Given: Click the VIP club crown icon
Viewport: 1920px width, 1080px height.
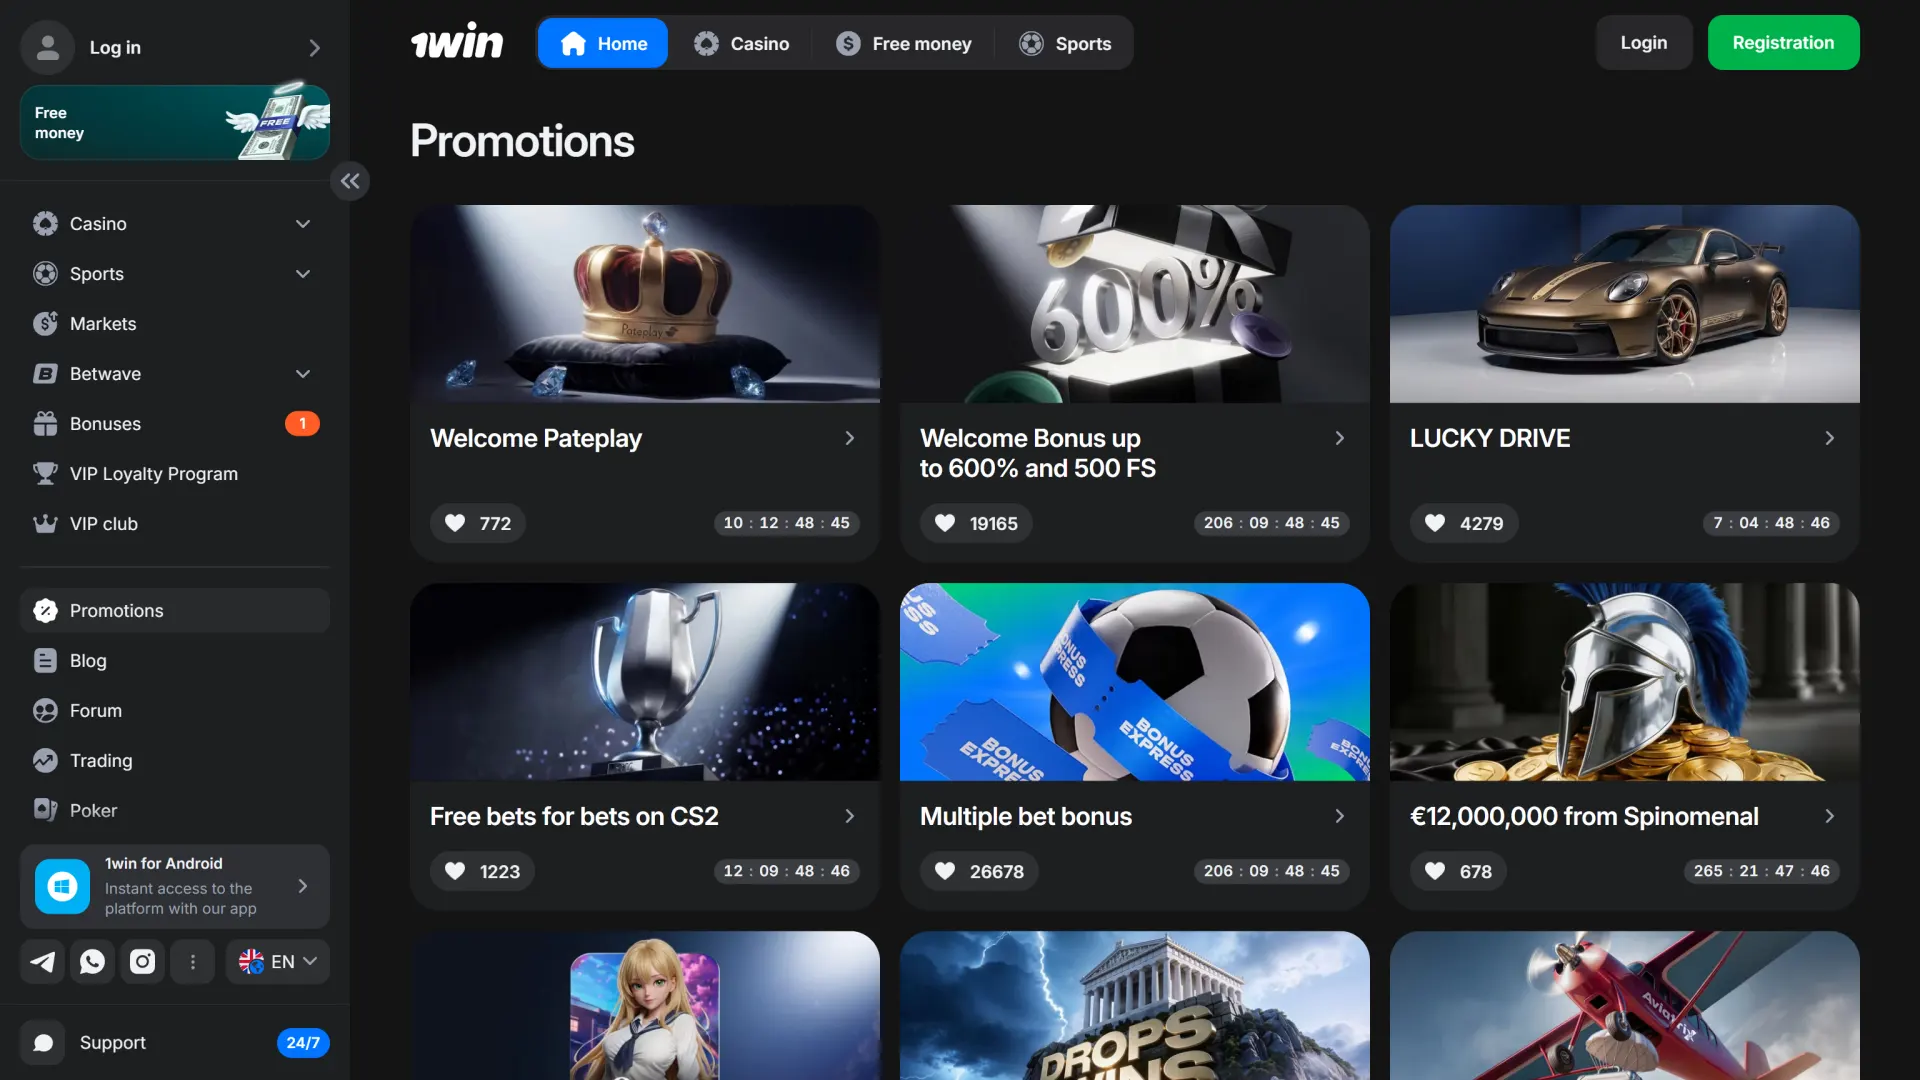Looking at the screenshot, I should click(45, 523).
